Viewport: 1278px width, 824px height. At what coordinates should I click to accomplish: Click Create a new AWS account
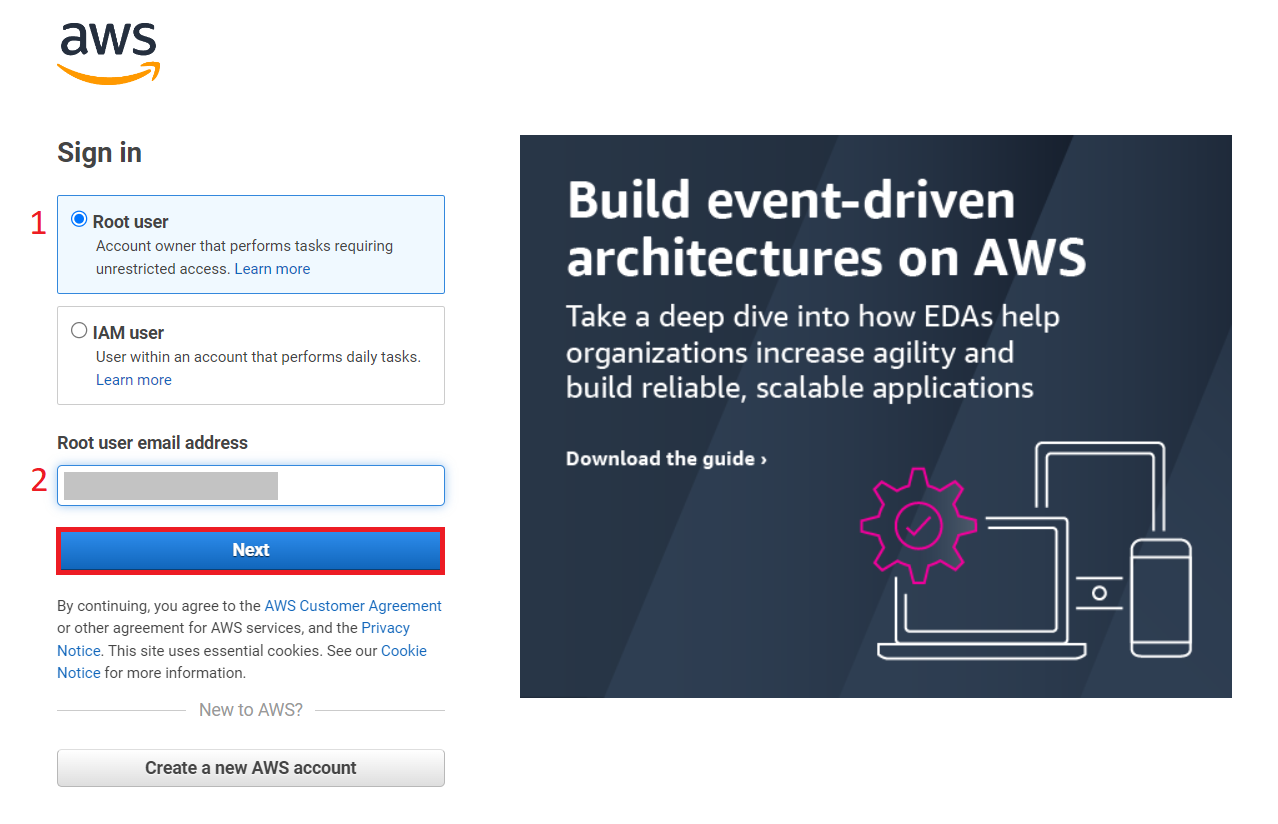click(x=250, y=768)
